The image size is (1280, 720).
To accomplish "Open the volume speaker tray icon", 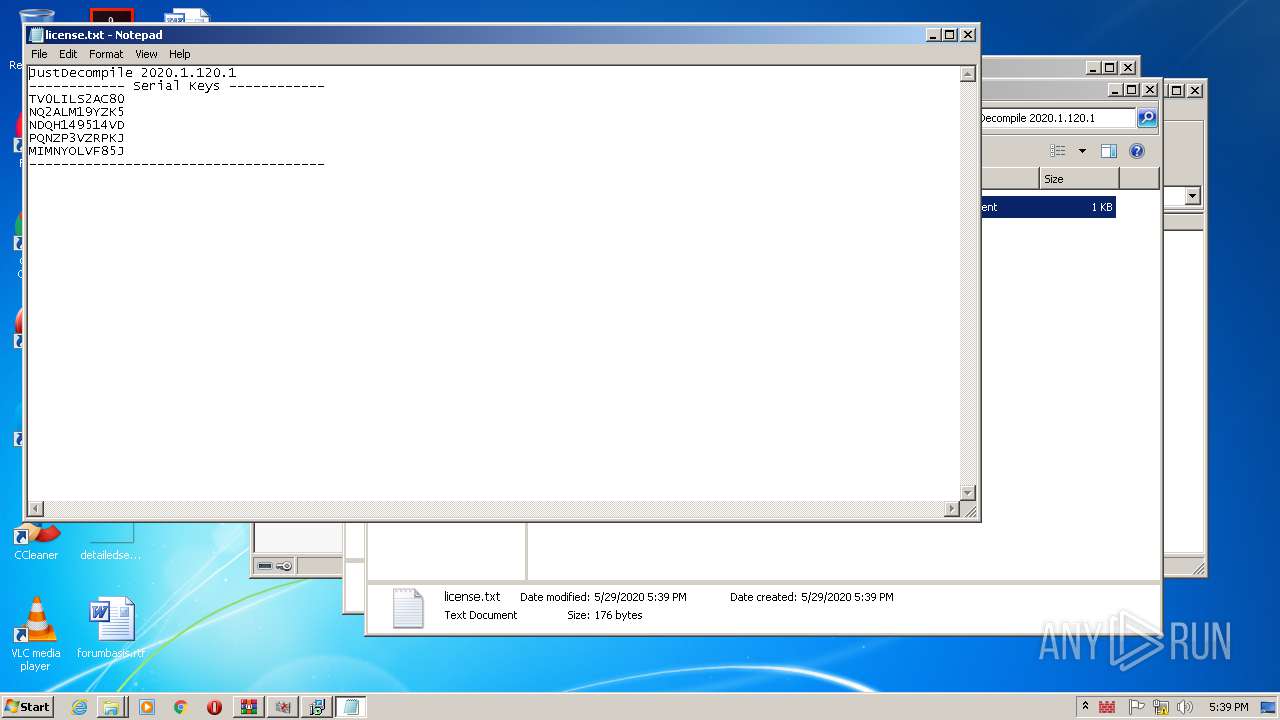I will point(1185,707).
